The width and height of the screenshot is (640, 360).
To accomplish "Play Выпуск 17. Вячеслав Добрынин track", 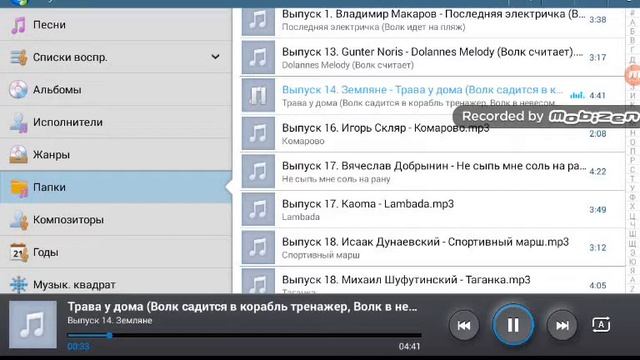I will tap(433, 171).
